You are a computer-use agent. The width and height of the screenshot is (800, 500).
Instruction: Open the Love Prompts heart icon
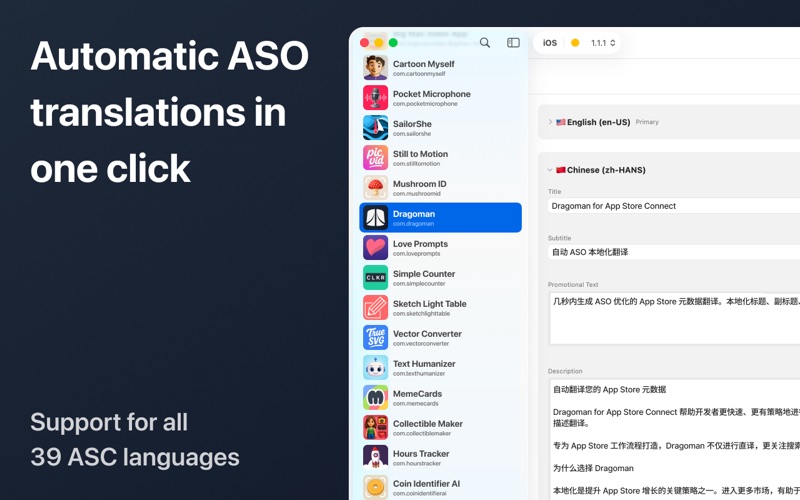[x=376, y=247]
